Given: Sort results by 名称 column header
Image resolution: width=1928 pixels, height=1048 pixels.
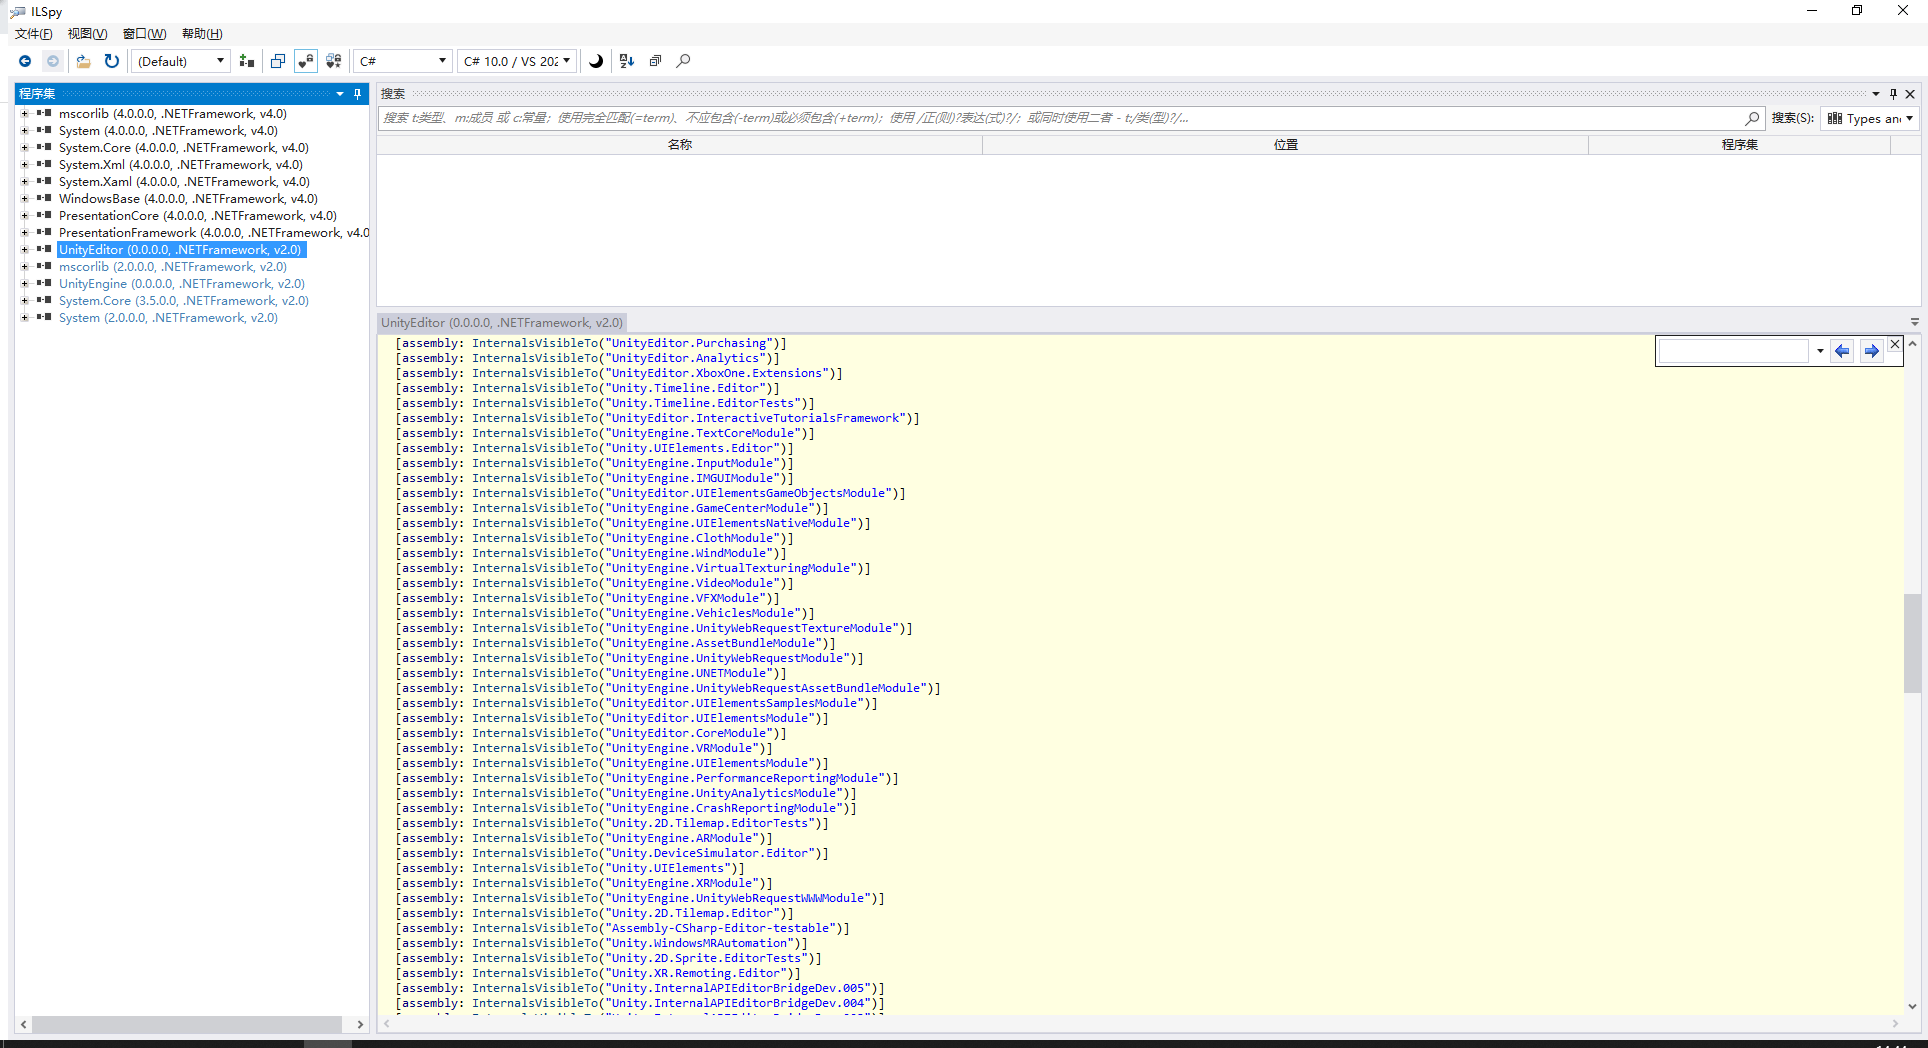Looking at the screenshot, I should click(x=680, y=145).
